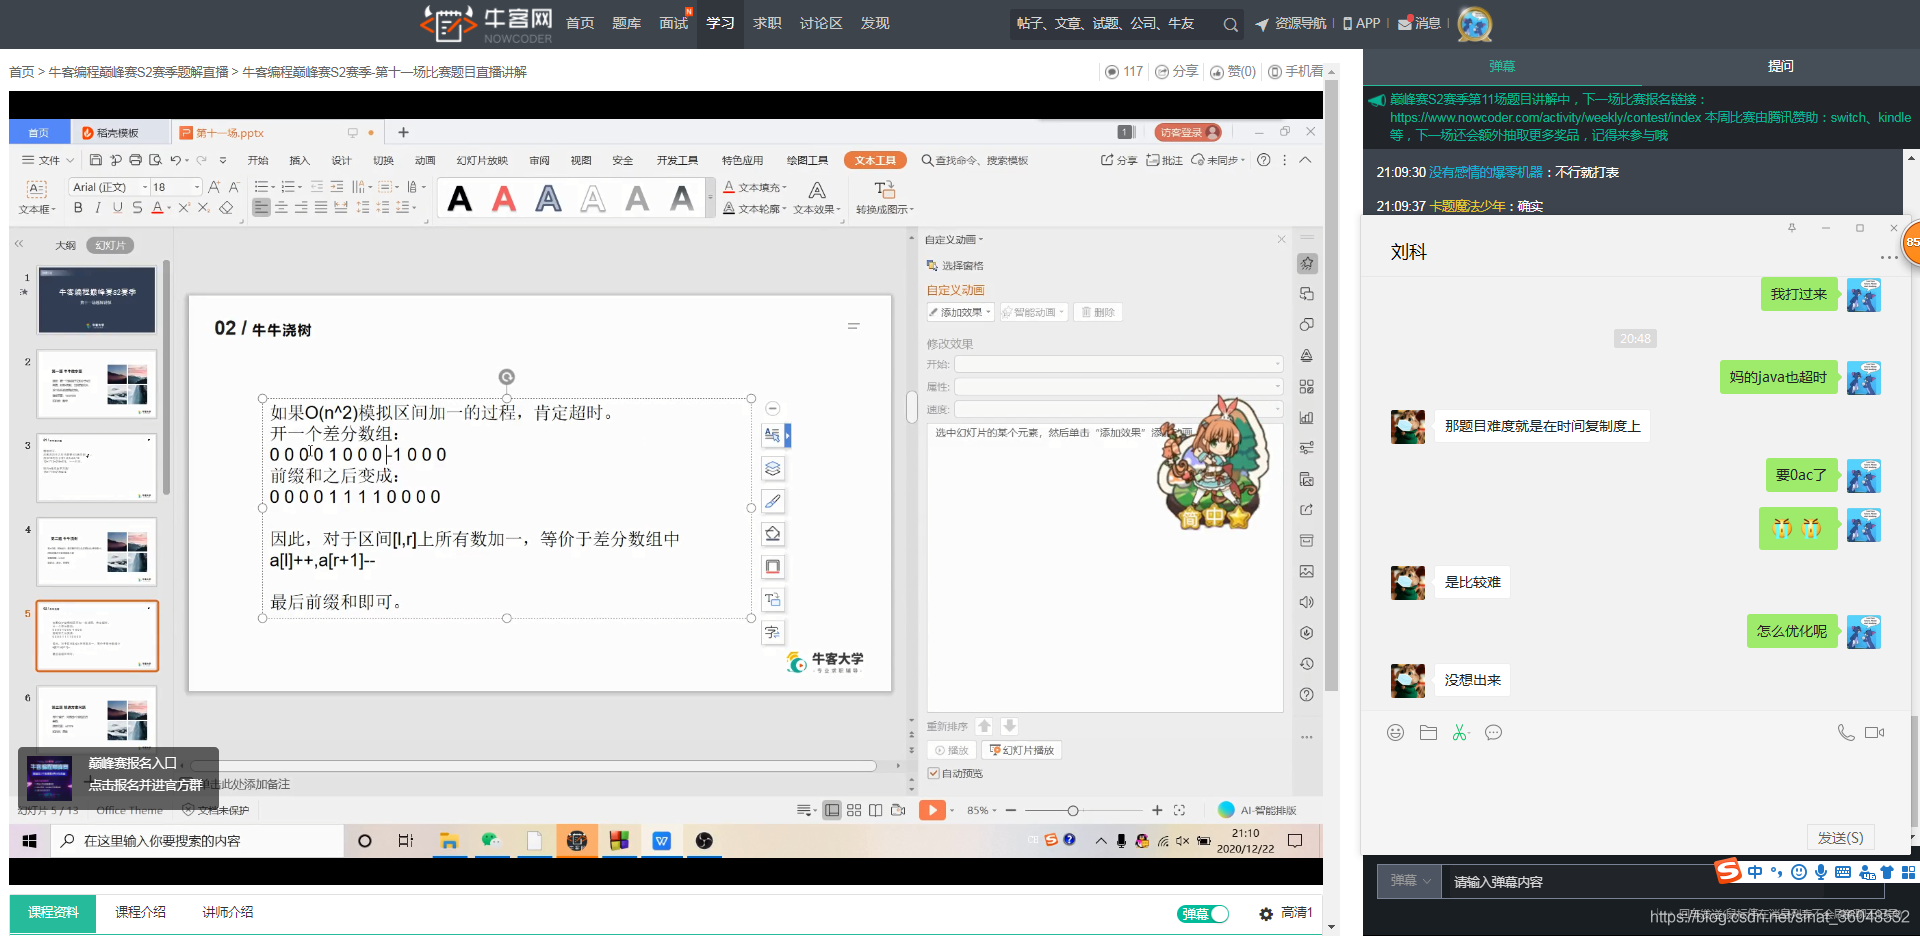Viewport: 1920px width, 936px height.
Task: Toggle the 自动预览 checkbox
Action: (x=932, y=772)
